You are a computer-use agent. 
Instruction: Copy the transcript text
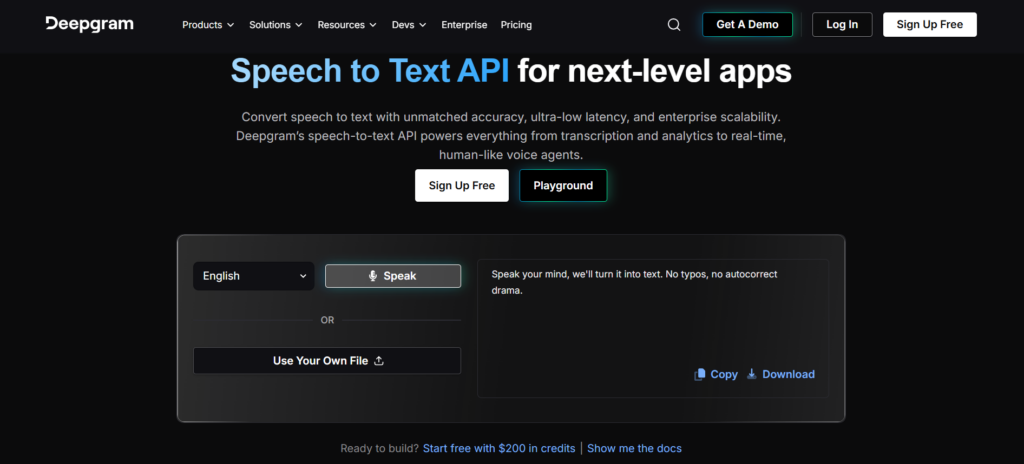716,374
